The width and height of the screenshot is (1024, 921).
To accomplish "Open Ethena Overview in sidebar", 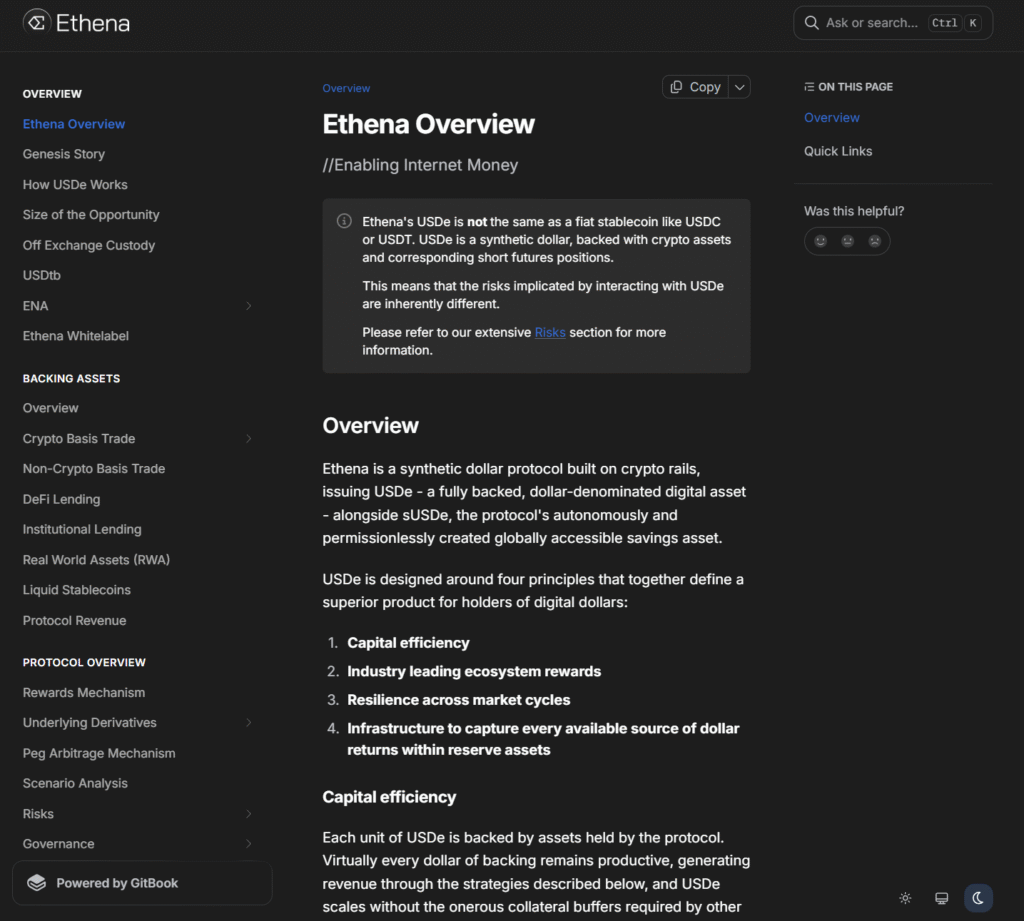I will (x=74, y=124).
